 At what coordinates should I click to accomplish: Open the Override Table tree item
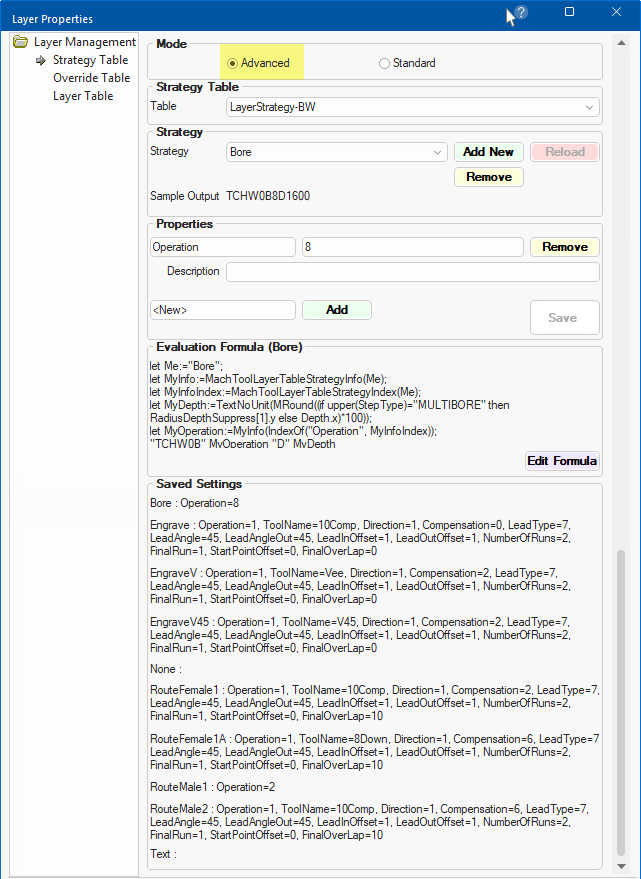[x=91, y=78]
